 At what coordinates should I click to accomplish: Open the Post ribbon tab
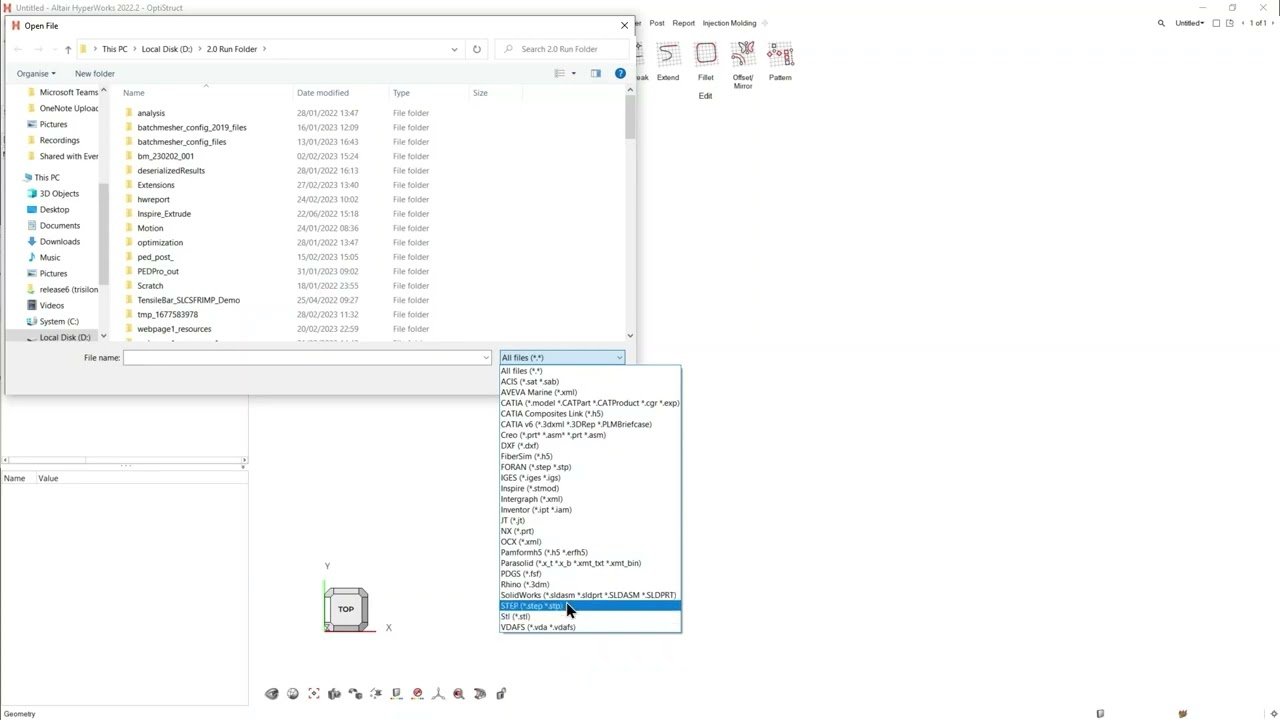click(x=657, y=23)
